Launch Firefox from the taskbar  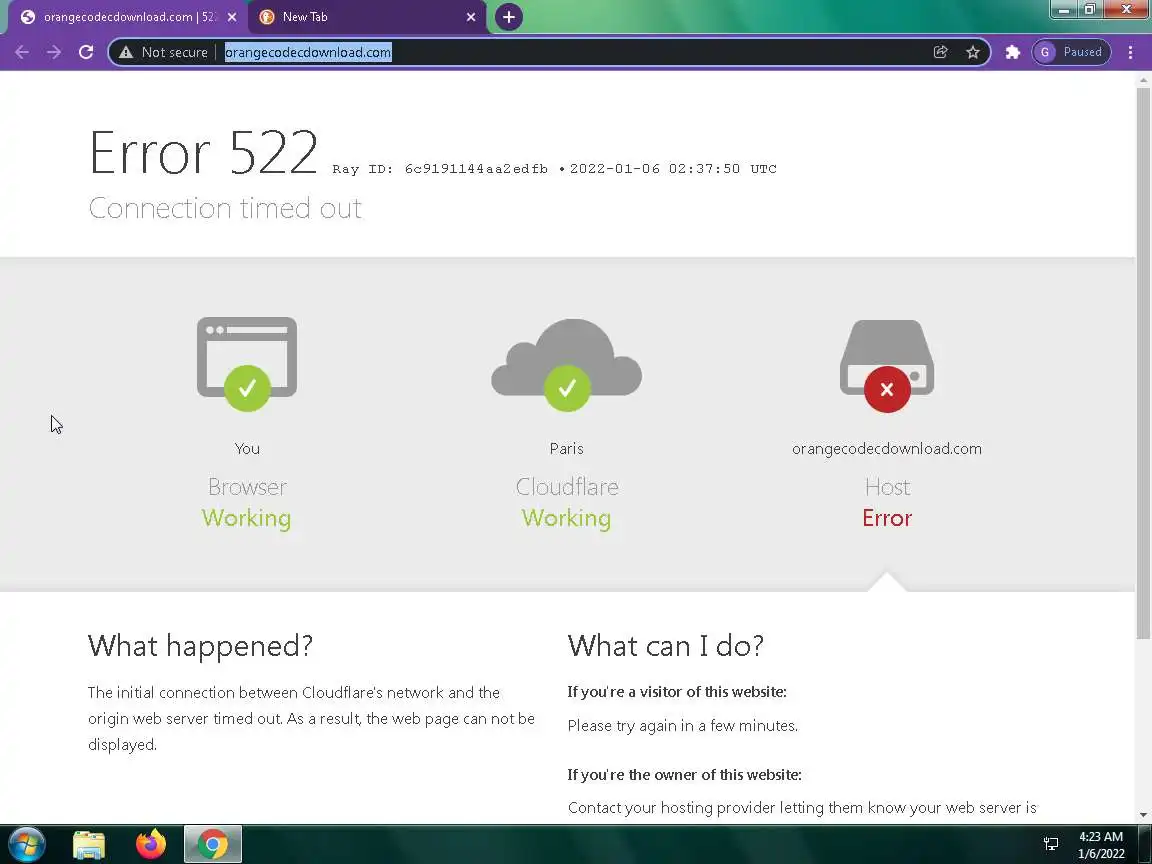tap(151, 844)
